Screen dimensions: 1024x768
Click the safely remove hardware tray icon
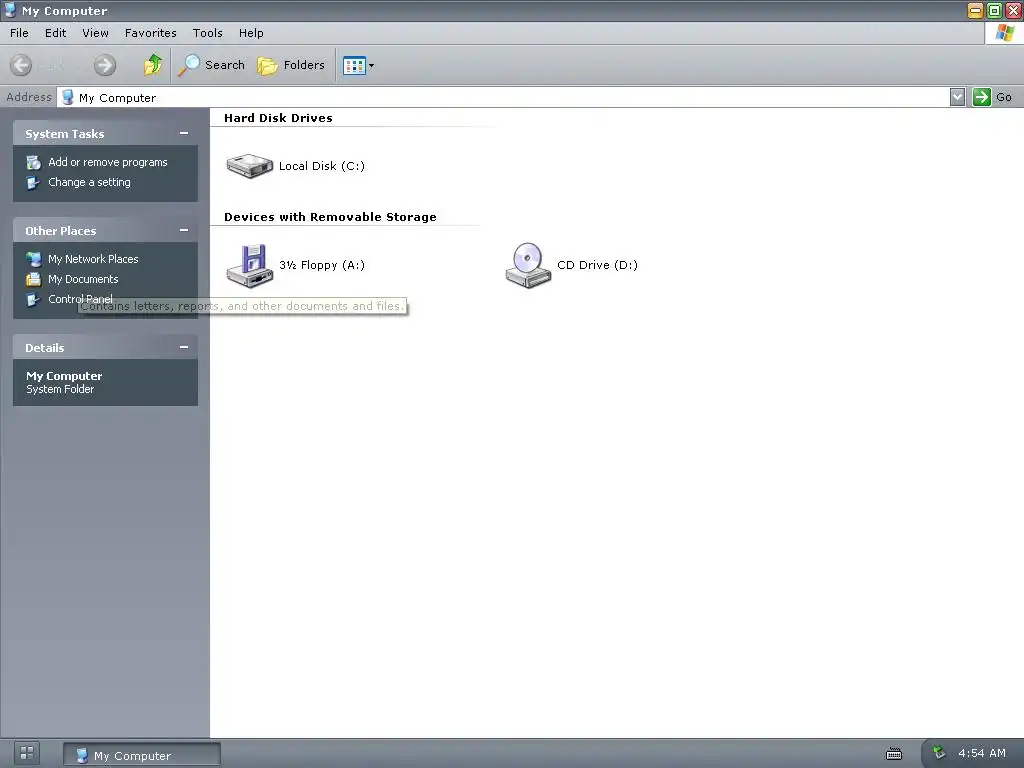click(939, 753)
